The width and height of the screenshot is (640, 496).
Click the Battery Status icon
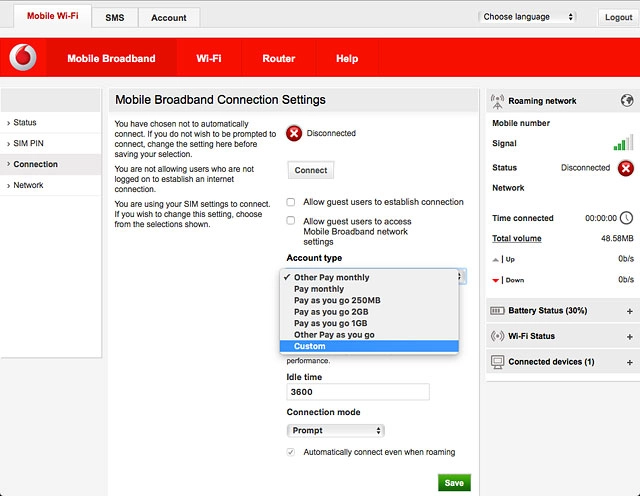coord(498,311)
